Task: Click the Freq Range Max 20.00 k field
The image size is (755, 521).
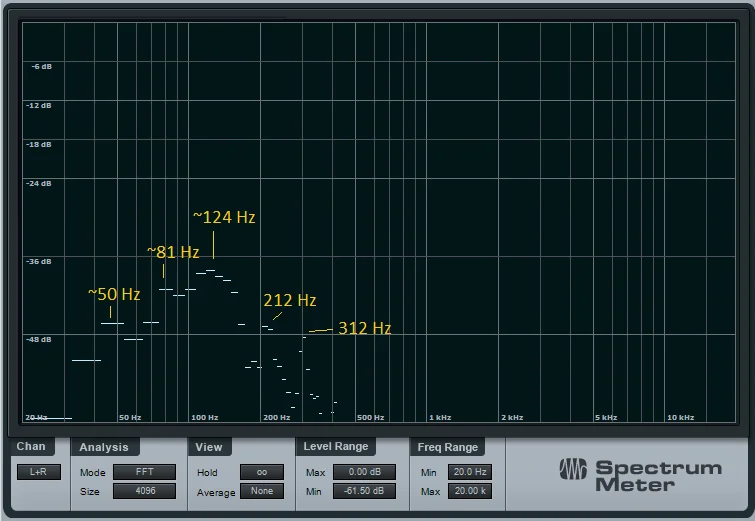Action: [469, 491]
